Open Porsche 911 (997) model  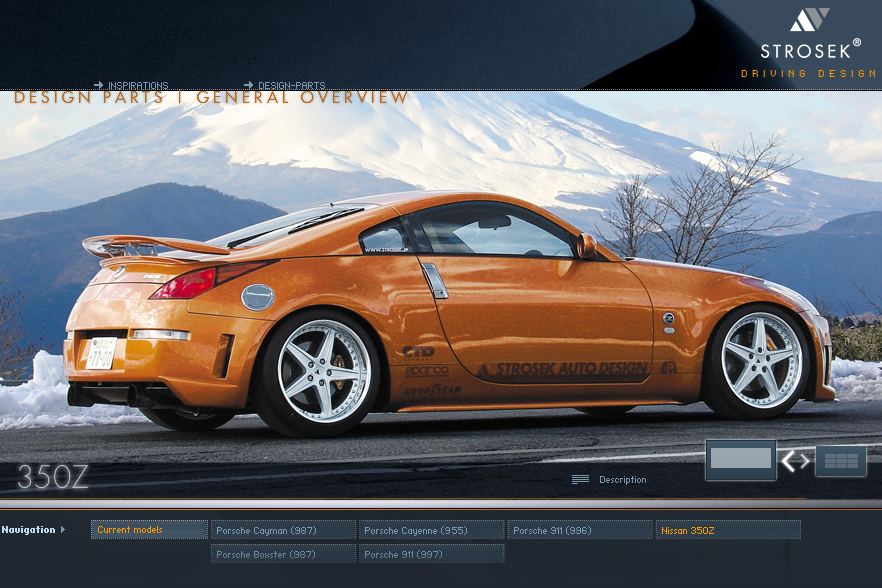click(x=431, y=554)
